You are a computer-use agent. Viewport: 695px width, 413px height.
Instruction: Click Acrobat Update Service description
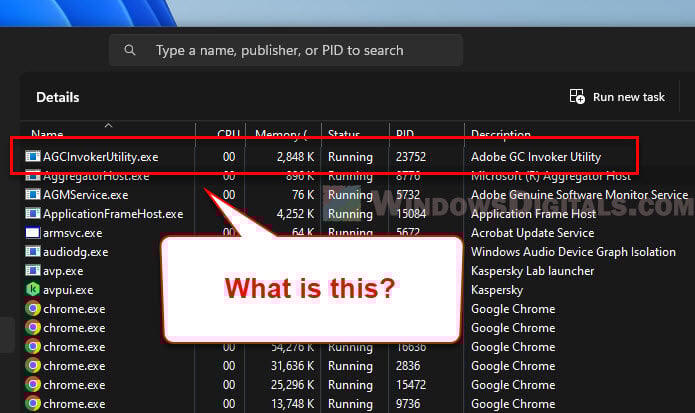[x=532, y=233]
